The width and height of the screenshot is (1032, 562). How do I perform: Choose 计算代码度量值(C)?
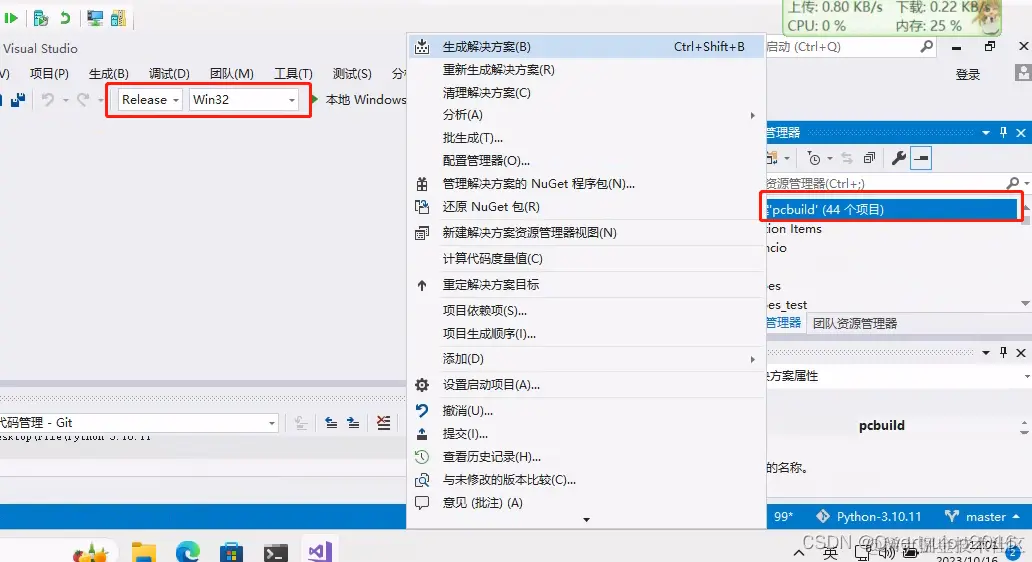point(586,259)
